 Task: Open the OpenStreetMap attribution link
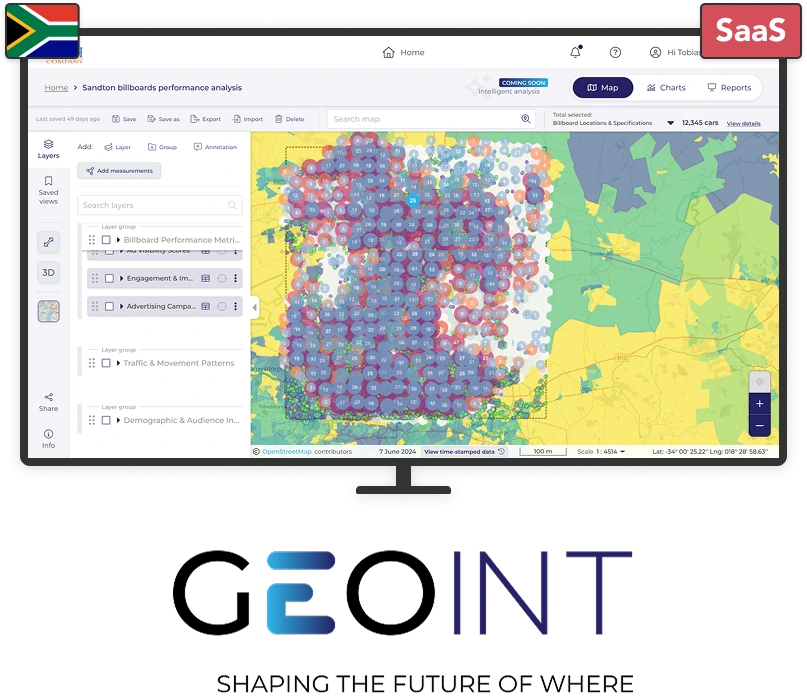click(x=287, y=451)
